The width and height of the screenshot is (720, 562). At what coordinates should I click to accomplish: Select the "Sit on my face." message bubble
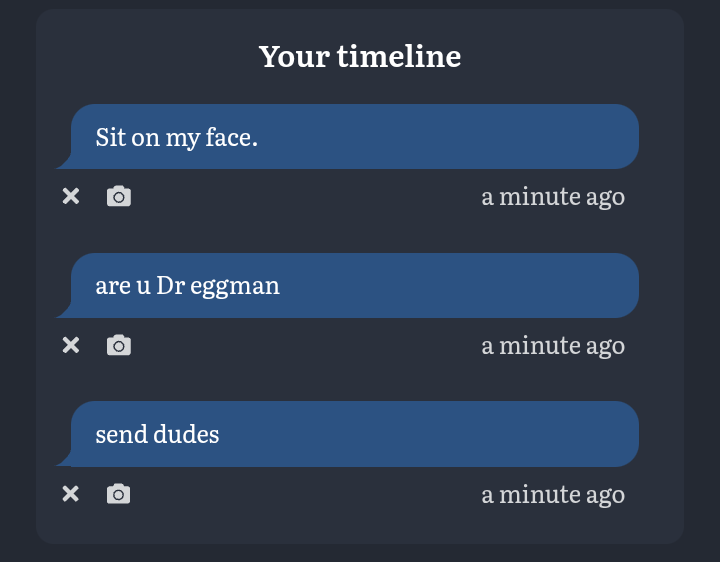tap(347, 136)
